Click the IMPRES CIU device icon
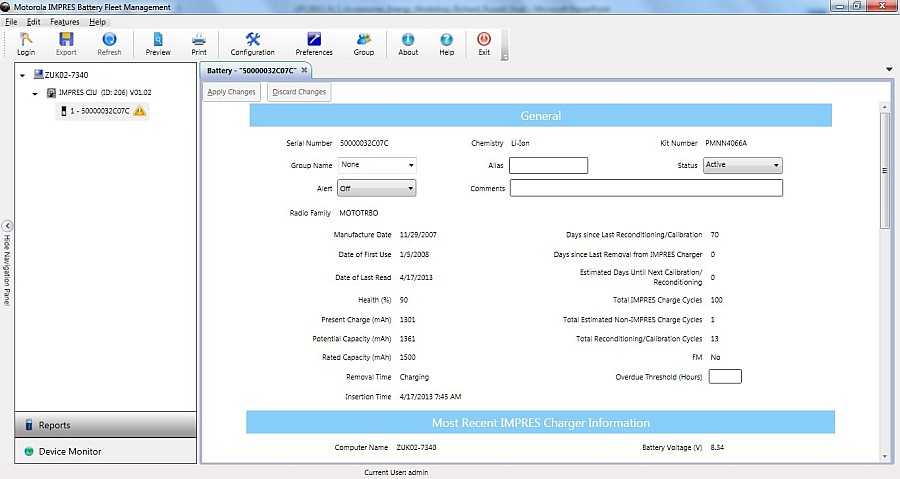This screenshot has height=479, width=900. 51,92
